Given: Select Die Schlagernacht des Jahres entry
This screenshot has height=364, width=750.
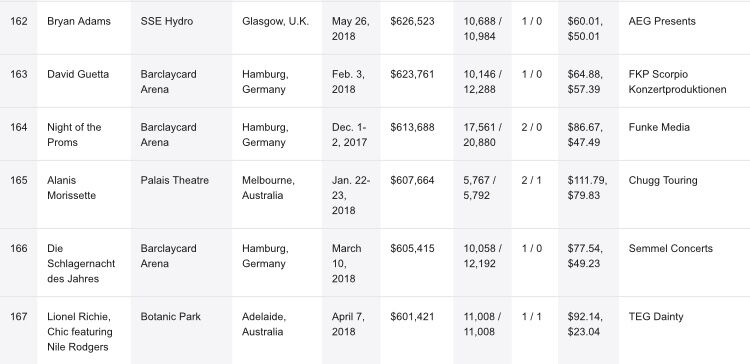Looking at the screenshot, I should click(81, 264).
